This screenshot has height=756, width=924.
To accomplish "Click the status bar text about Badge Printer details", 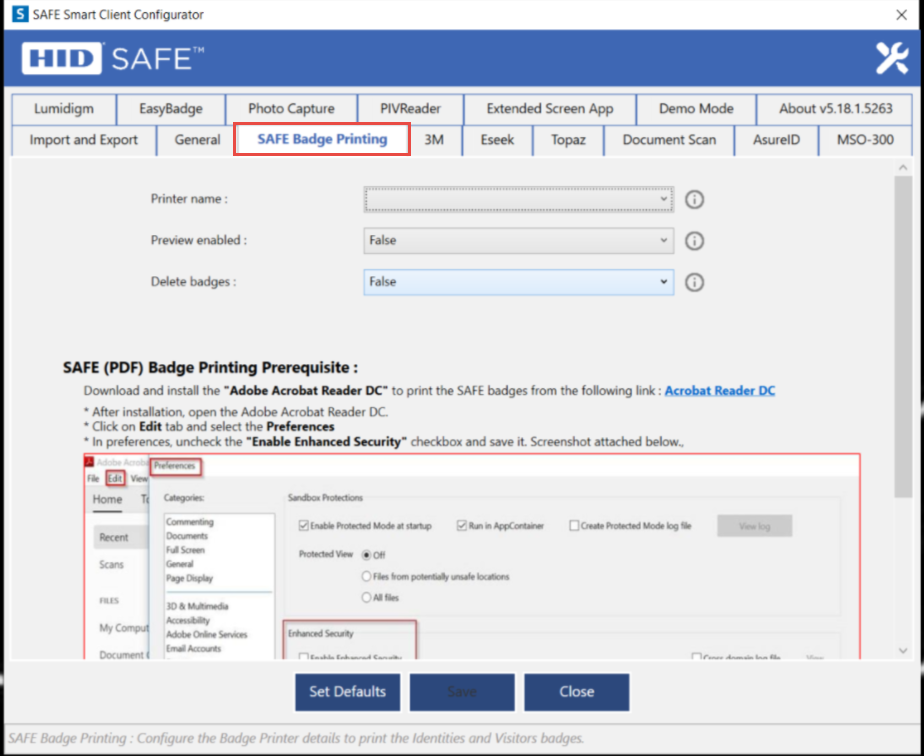I will point(296,738).
